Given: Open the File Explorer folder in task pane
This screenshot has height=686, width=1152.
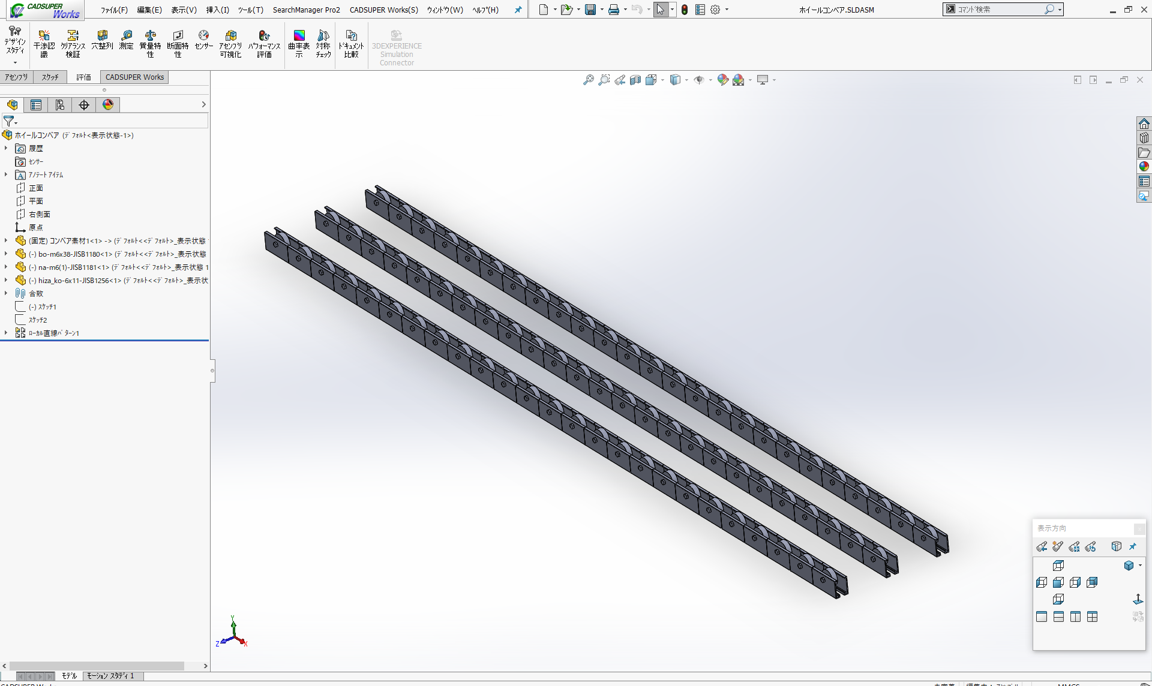Looking at the screenshot, I should point(1144,153).
